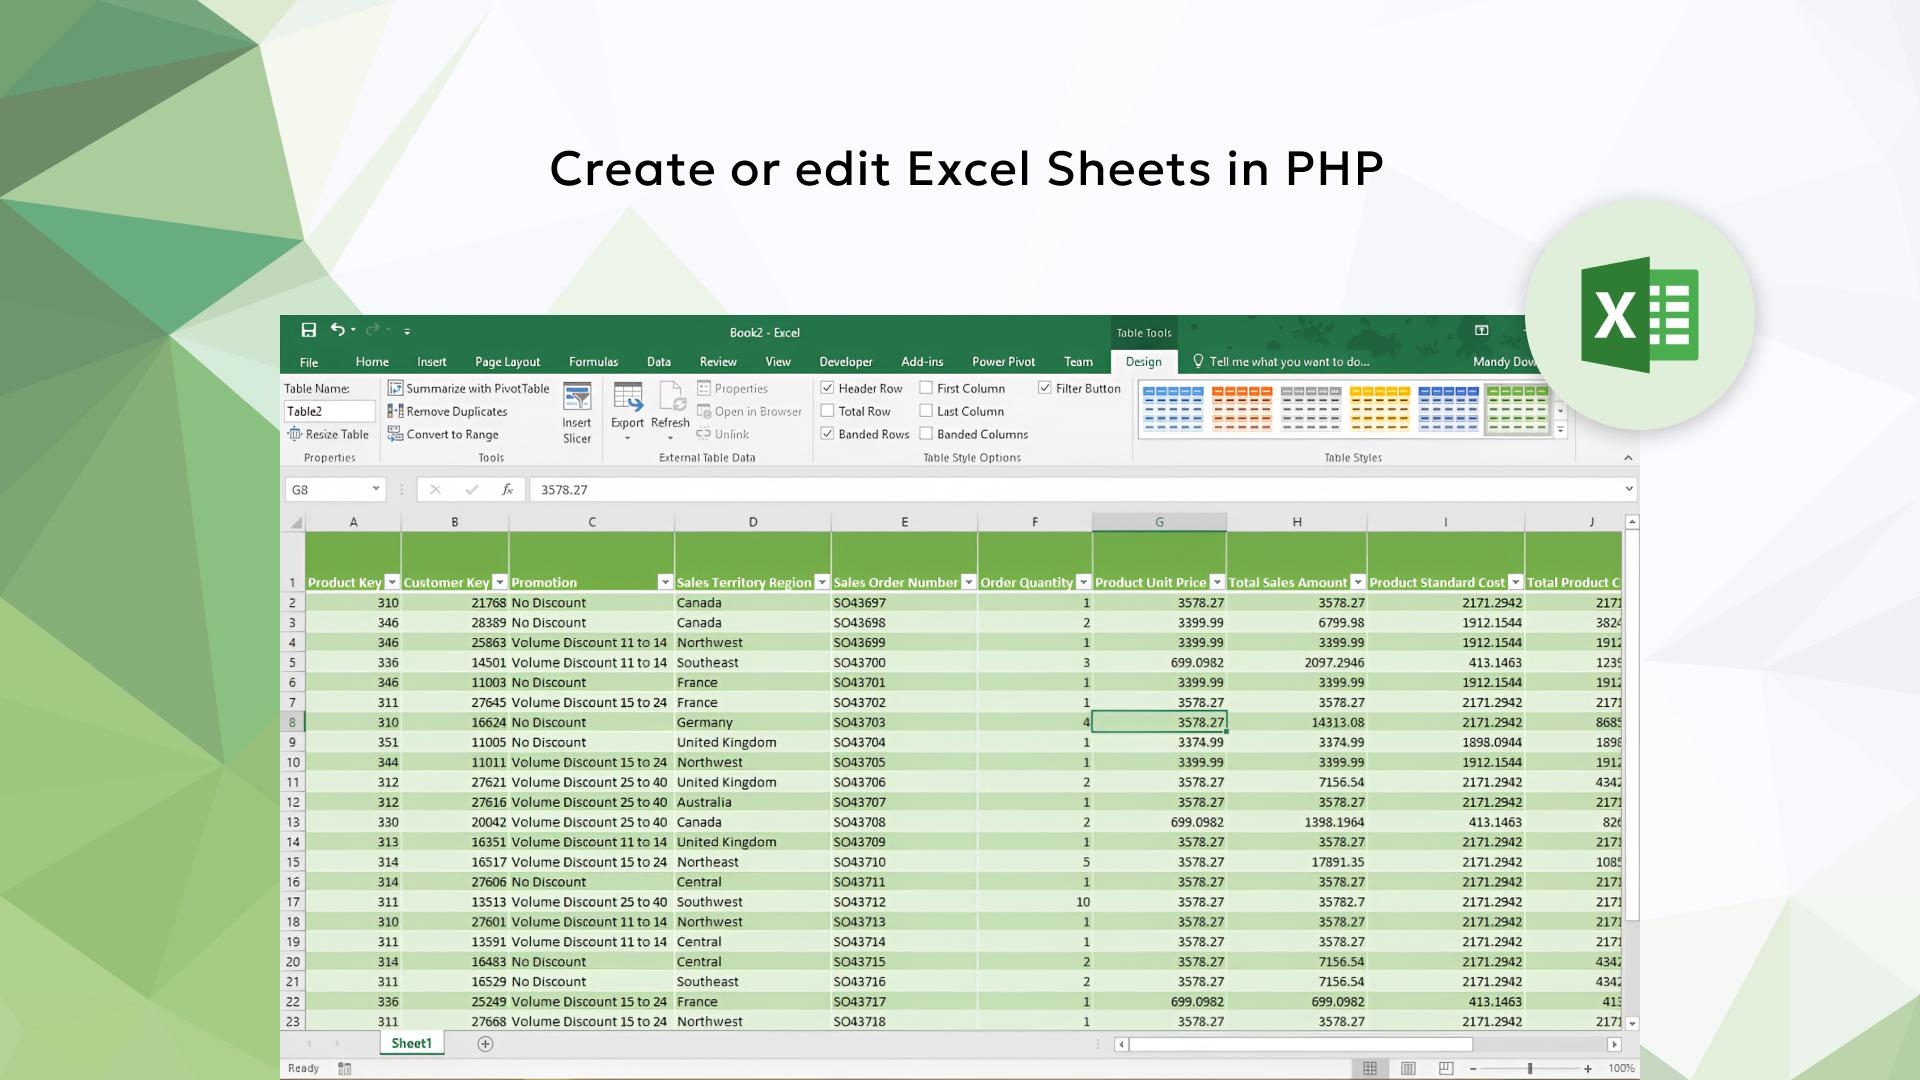This screenshot has height=1080, width=1920.
Task: Click the Unlink button
Action: [x=725, y=433]
